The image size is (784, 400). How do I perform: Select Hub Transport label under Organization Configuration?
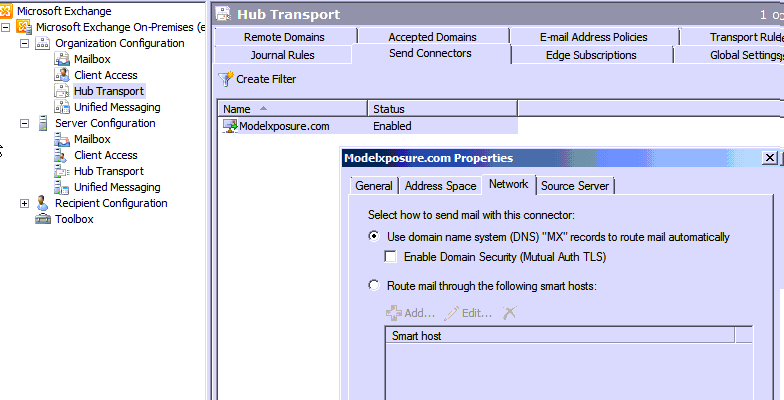(109, 91)
